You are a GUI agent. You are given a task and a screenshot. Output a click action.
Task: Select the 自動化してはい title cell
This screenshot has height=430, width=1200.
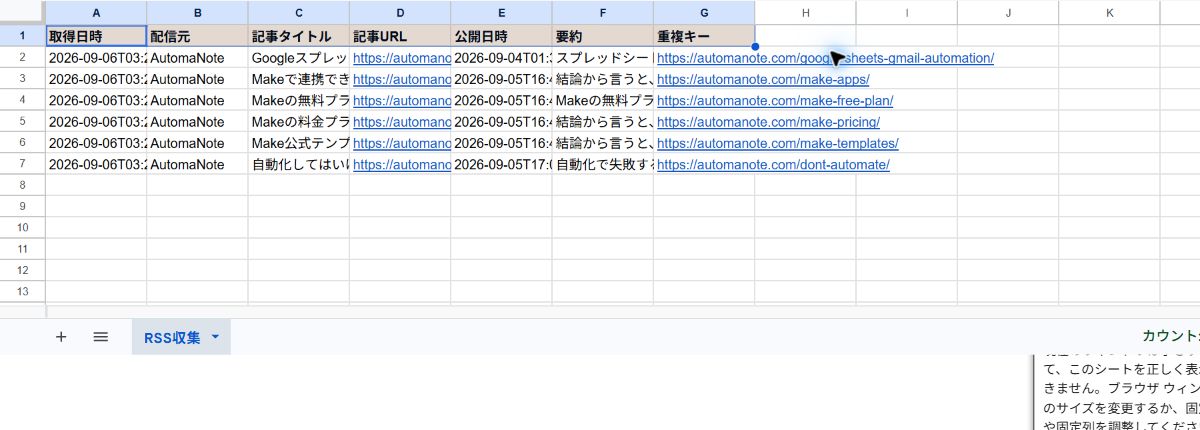pyautogui.click(x=299, y=164)
